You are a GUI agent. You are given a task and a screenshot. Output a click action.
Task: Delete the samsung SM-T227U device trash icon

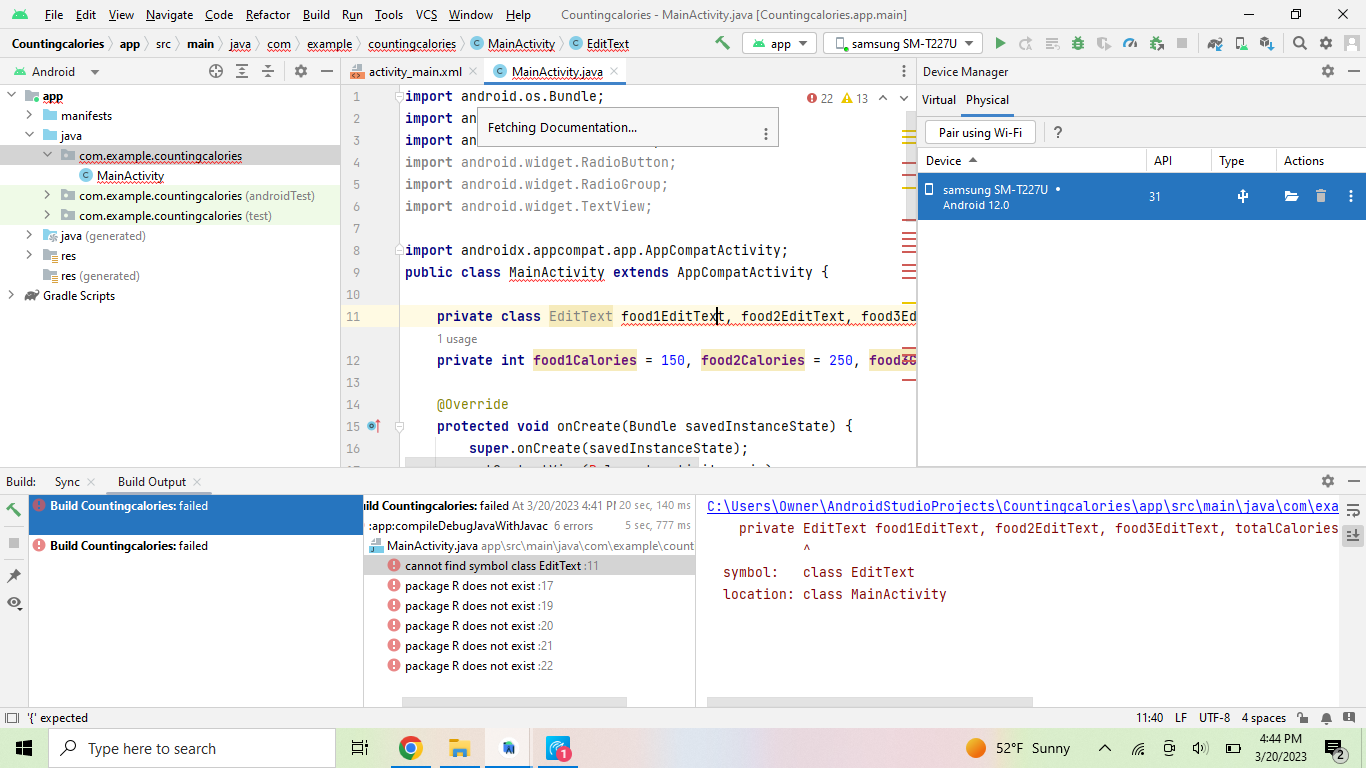coord(1321,196)
